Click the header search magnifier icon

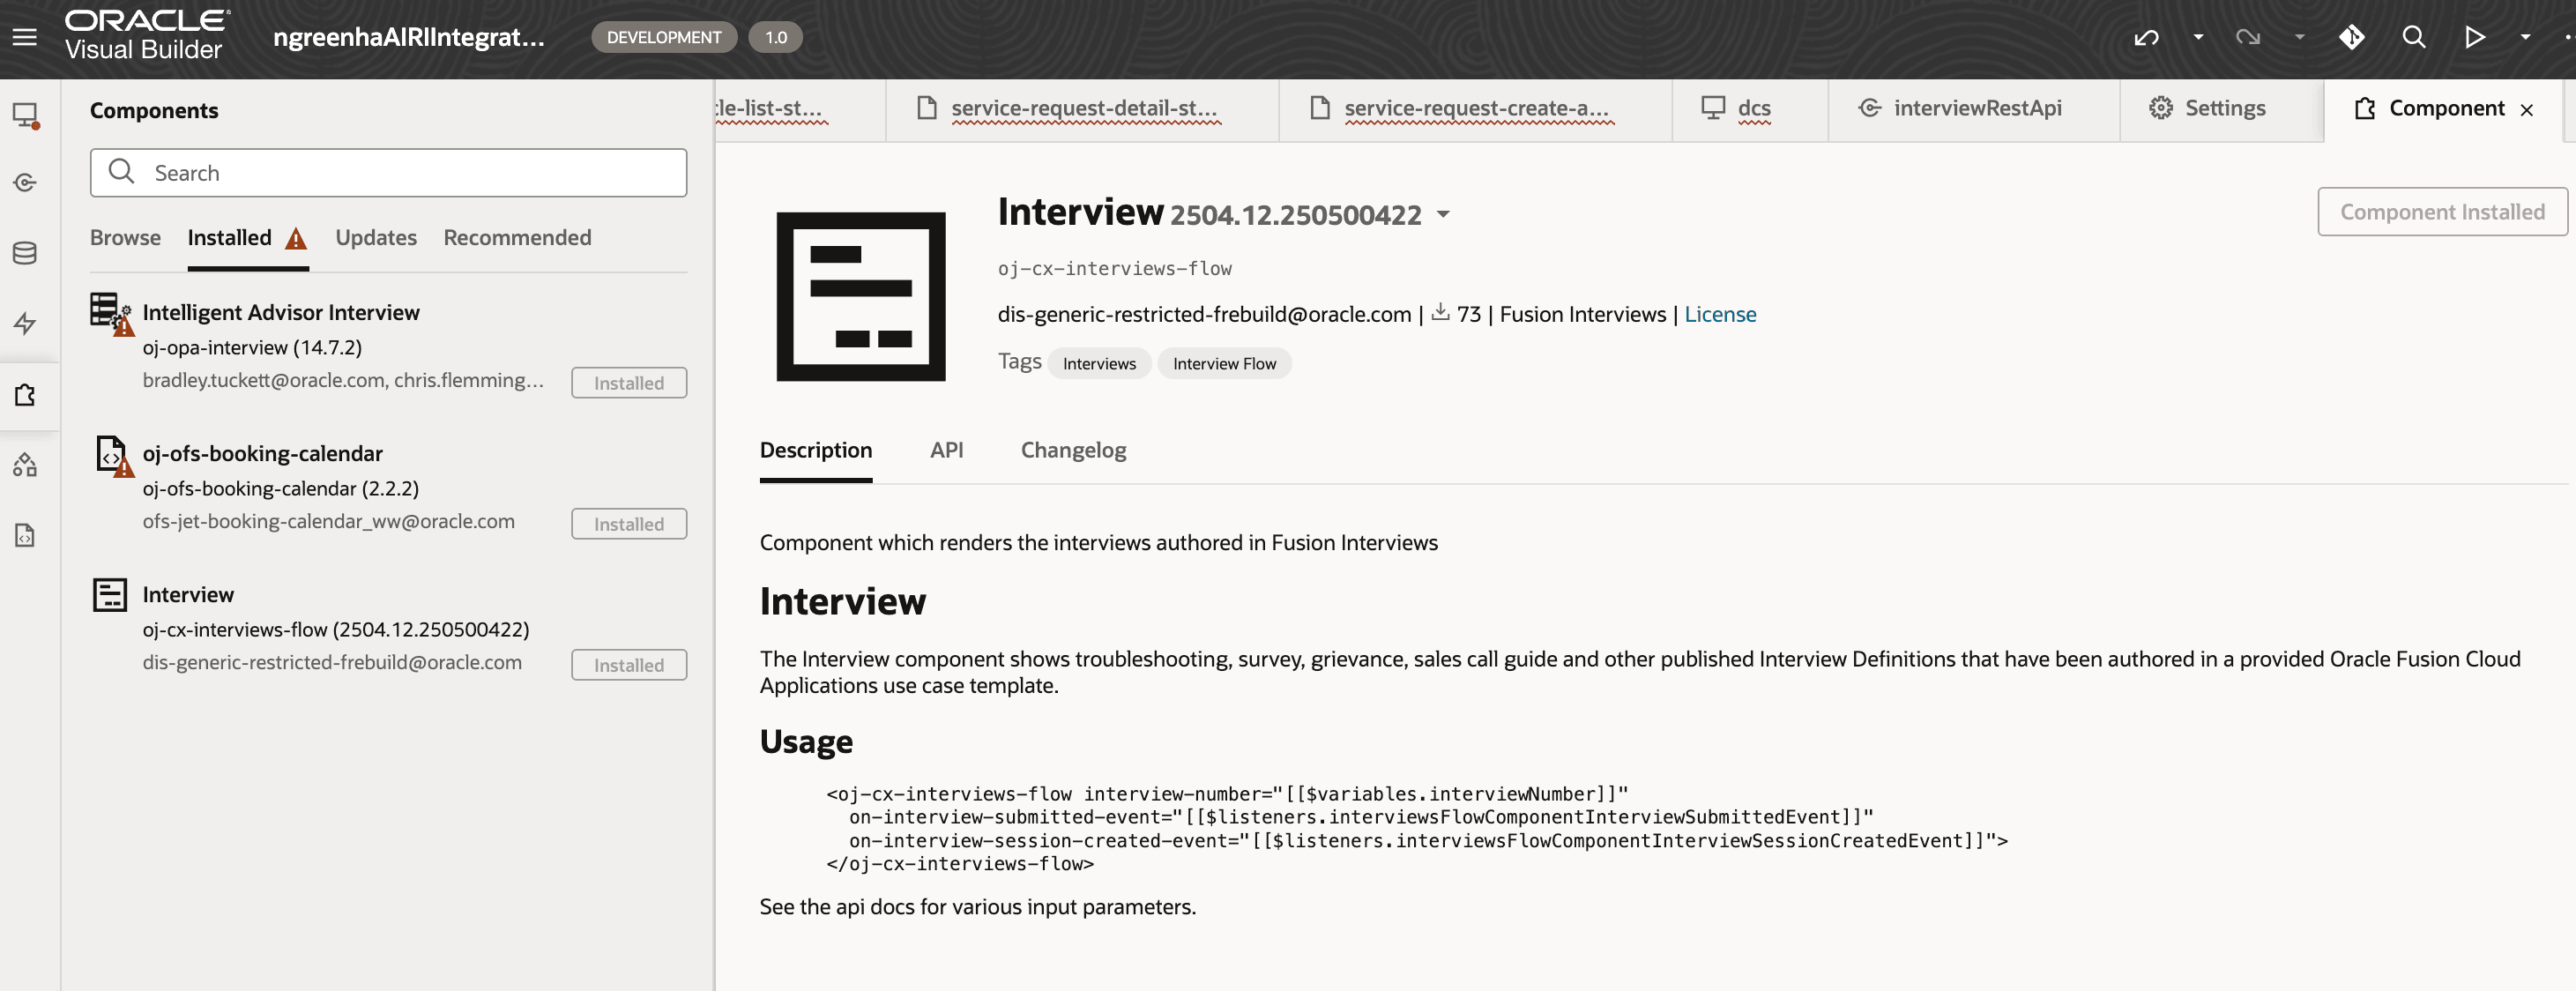tap(2414, 38)
